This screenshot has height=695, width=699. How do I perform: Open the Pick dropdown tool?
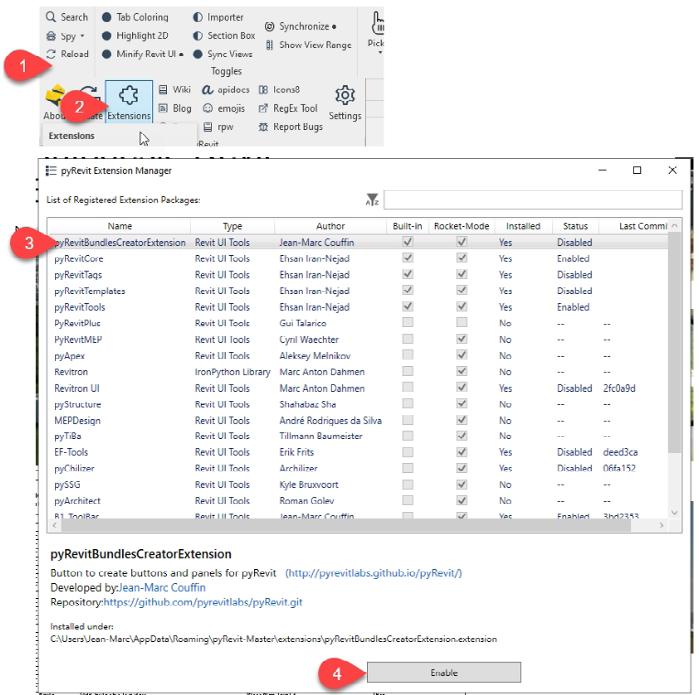pyautogui.click(x=376, y=32)
